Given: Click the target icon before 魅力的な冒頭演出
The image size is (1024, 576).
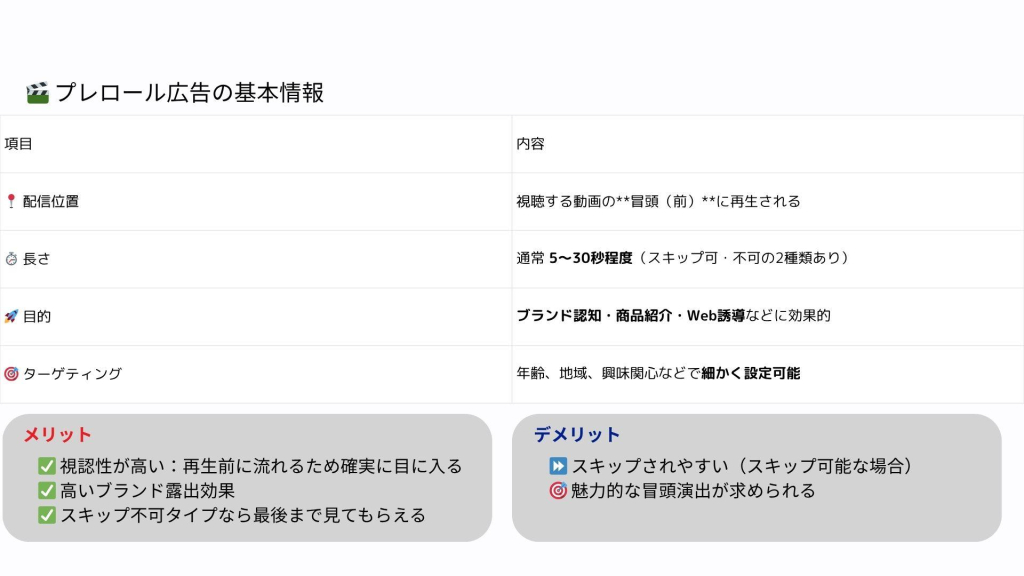Looking at the screenshot, I should pyautogui.click(x=558, y=491).
